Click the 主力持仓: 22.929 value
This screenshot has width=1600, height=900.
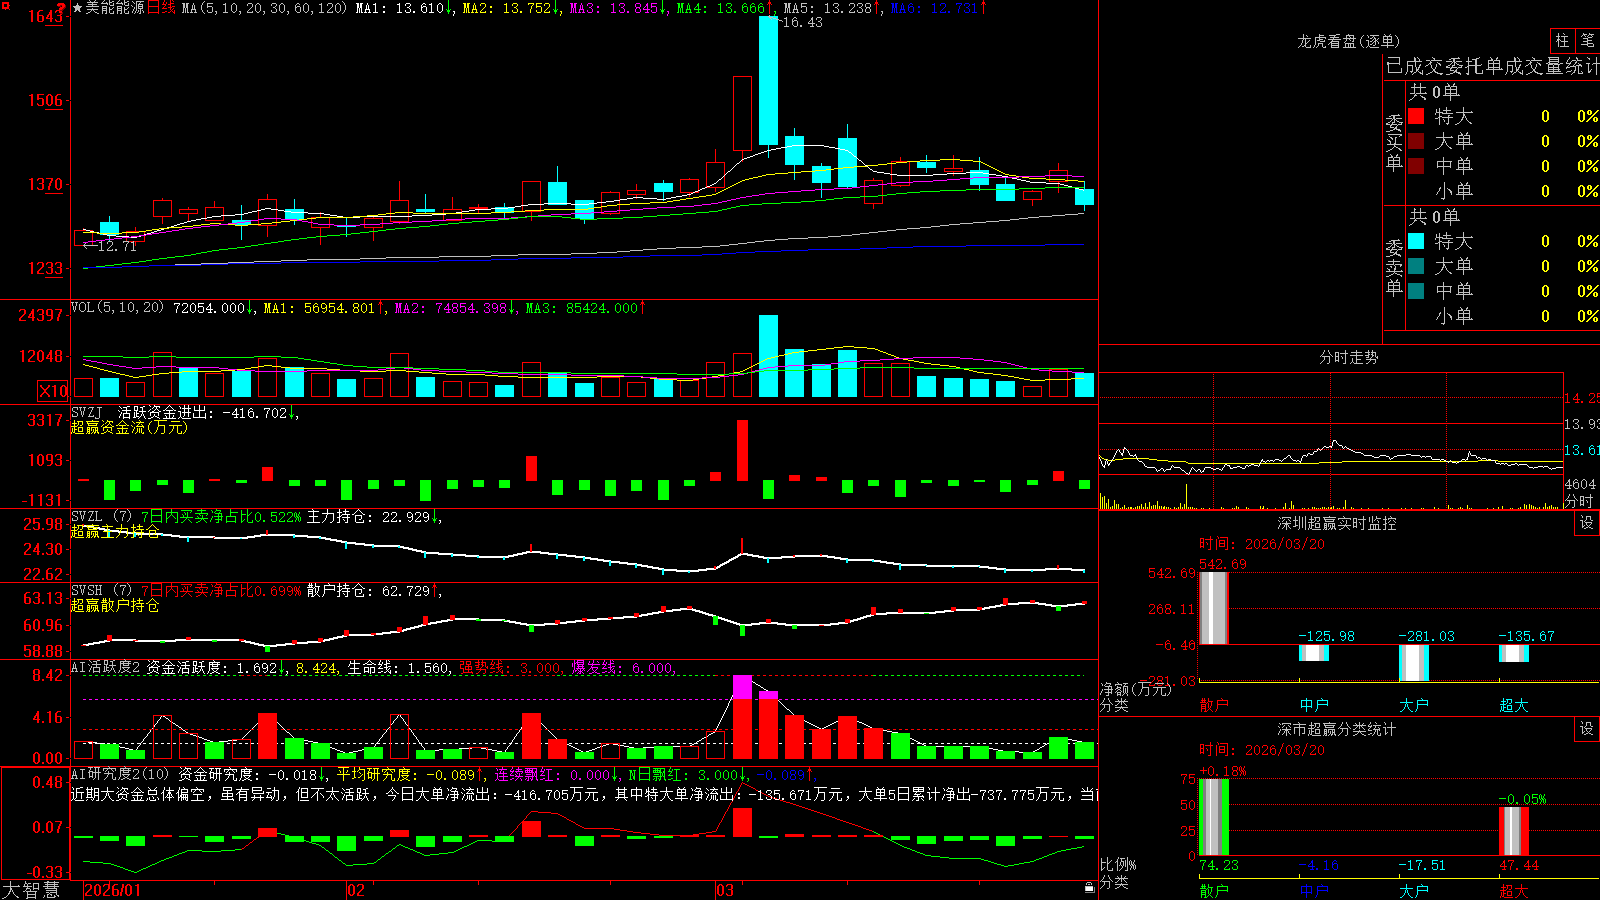374,517
